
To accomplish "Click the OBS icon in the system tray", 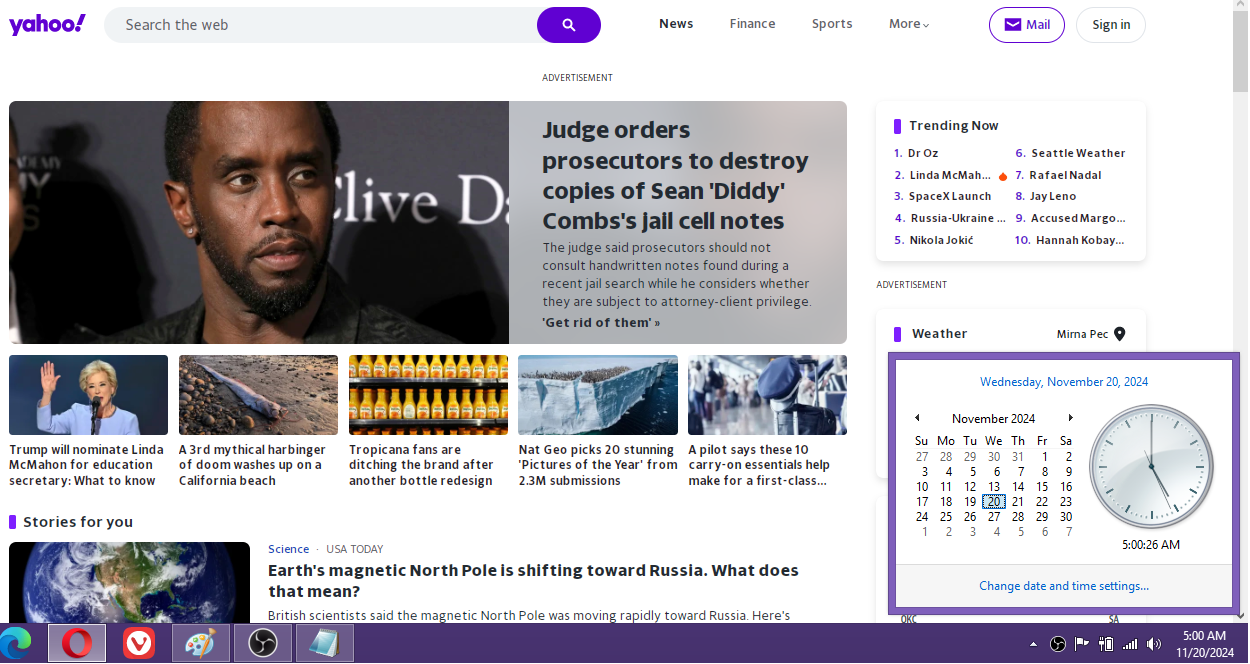I will pyautogui.click(x=1058, y=644).
